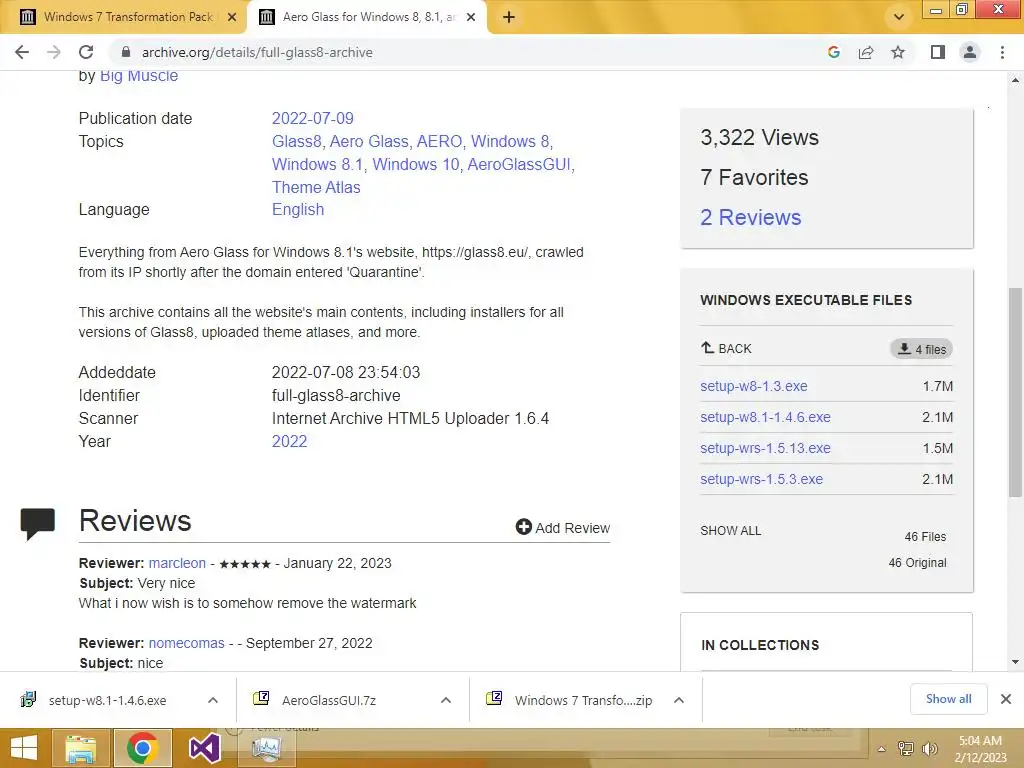
Task: Click the BACK arrow in files panel
Action: click(x=726, y=348)
